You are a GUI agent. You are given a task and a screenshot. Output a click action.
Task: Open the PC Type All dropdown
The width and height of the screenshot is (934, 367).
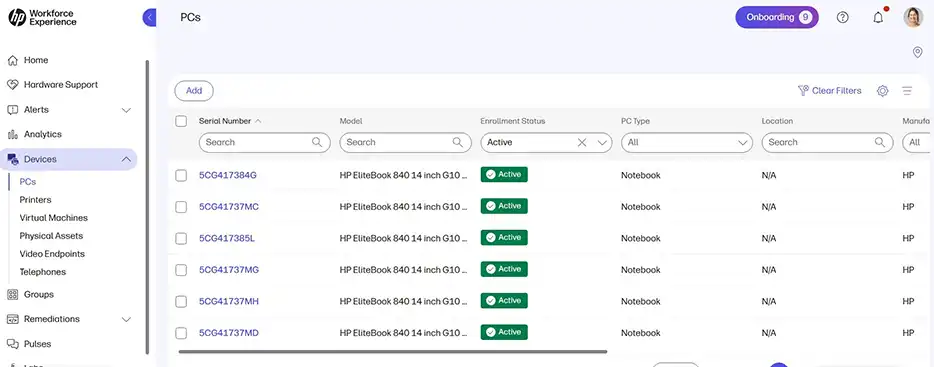tap(687, 142)
